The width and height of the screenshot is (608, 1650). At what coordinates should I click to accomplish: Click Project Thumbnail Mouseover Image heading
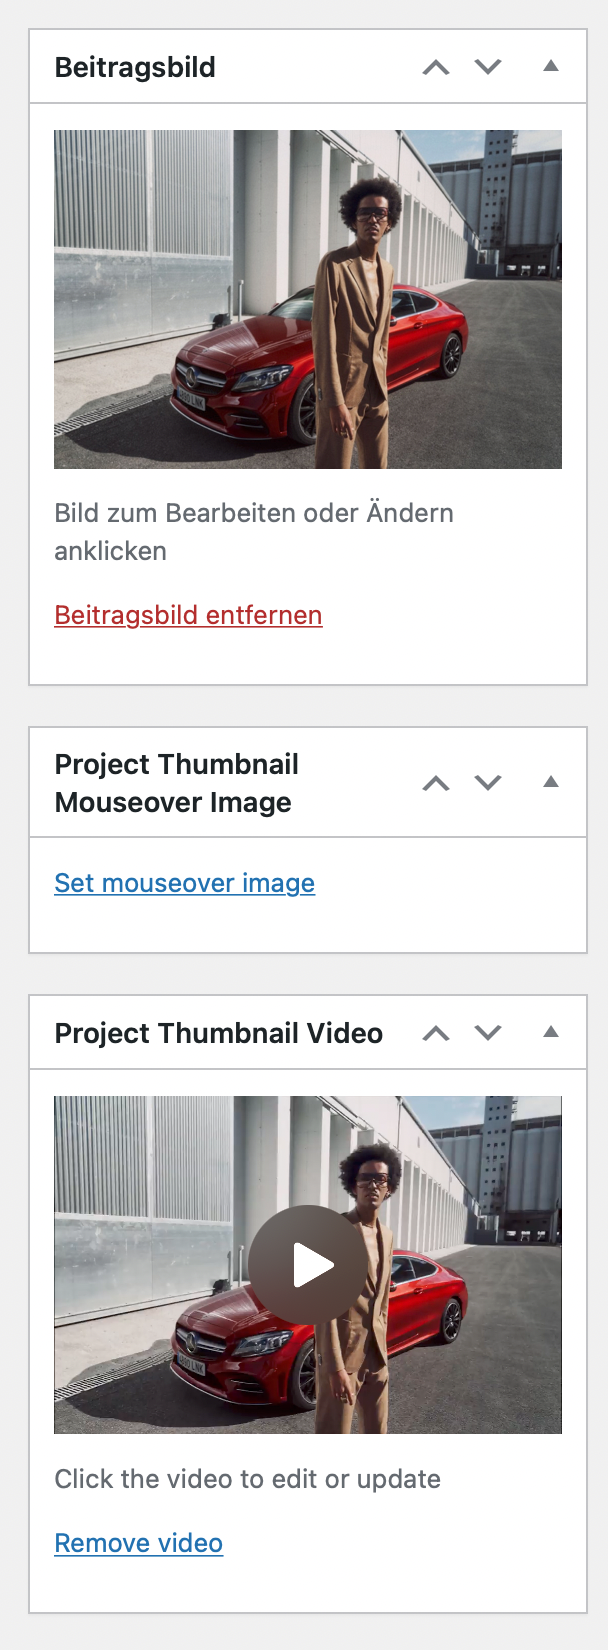click(x=176, y=783)
